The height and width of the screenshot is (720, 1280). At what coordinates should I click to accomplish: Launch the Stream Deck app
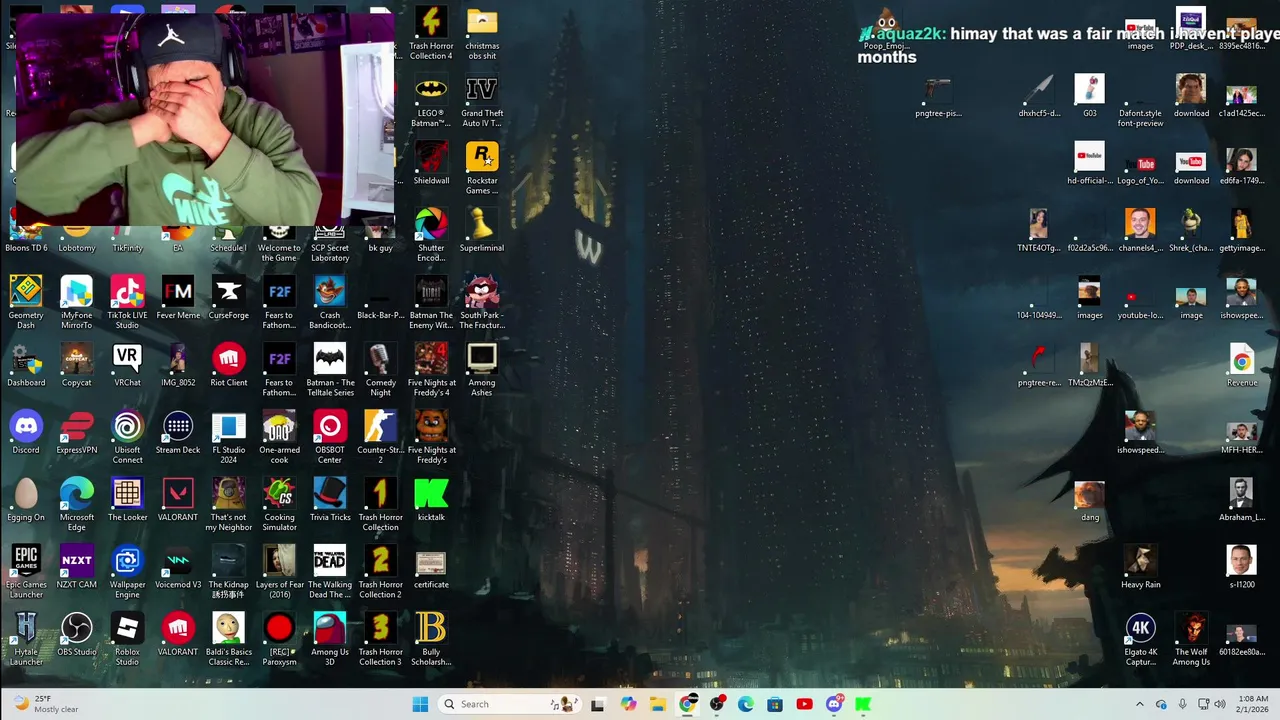178,432
